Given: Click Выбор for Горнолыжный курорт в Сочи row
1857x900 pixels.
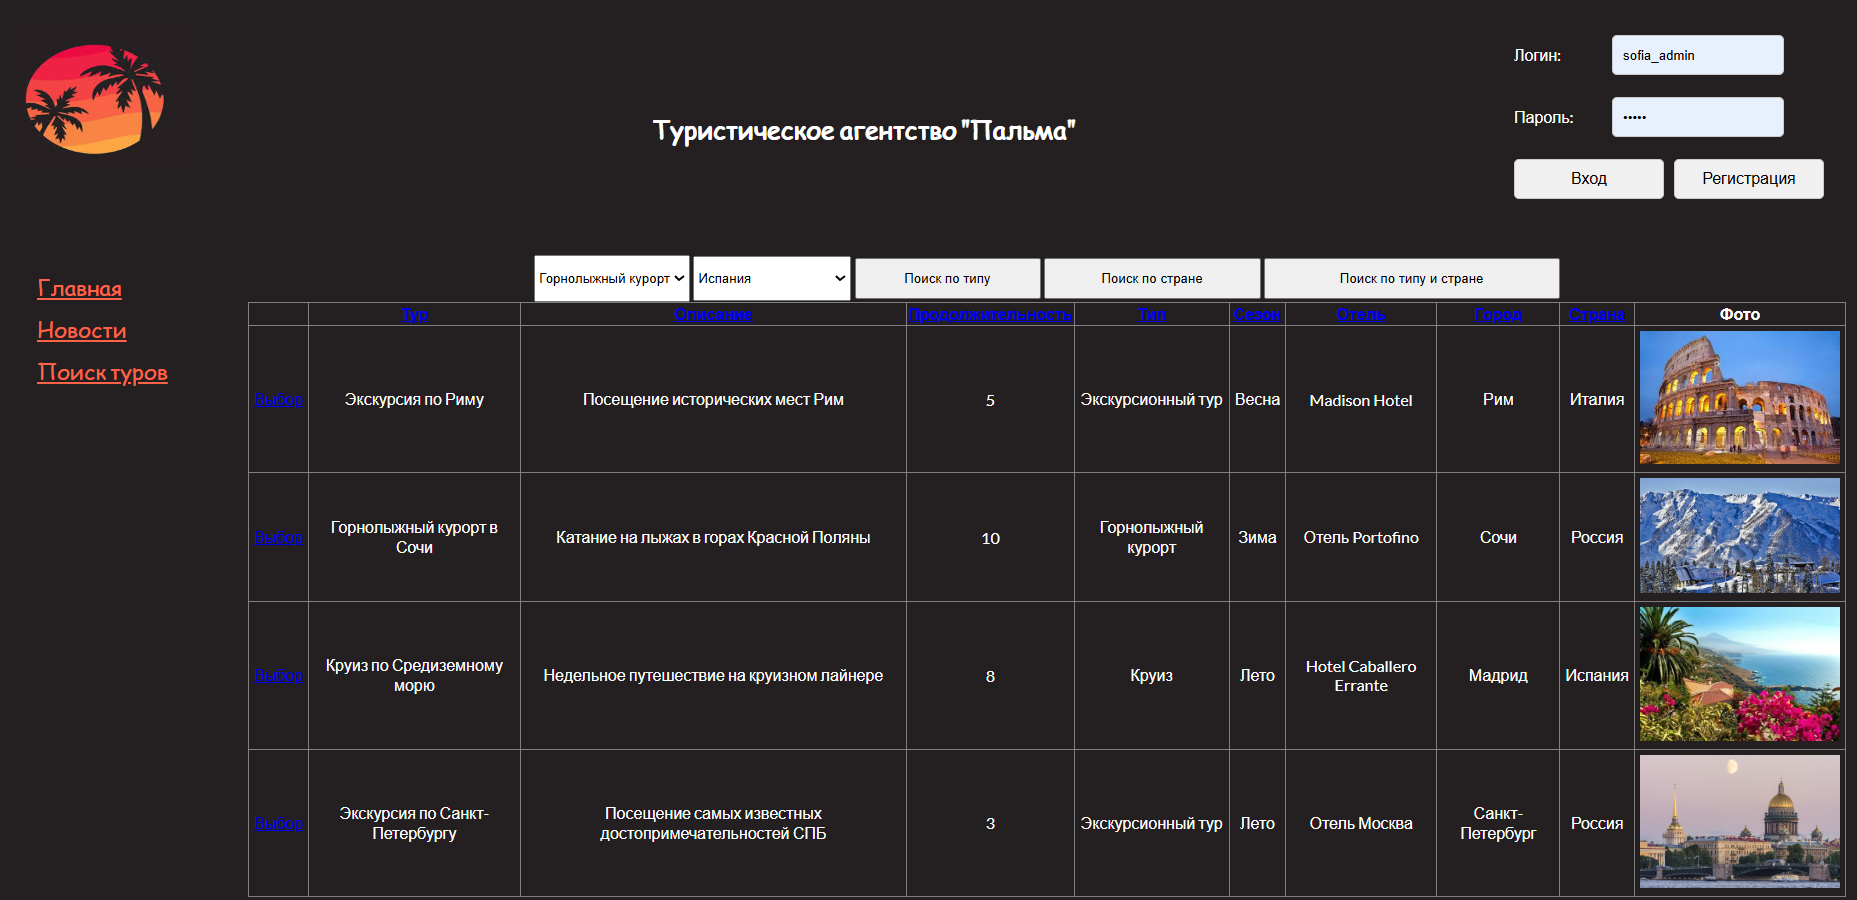Looking at the screenshot, I should pyautogui.click(x=278, y=538).
